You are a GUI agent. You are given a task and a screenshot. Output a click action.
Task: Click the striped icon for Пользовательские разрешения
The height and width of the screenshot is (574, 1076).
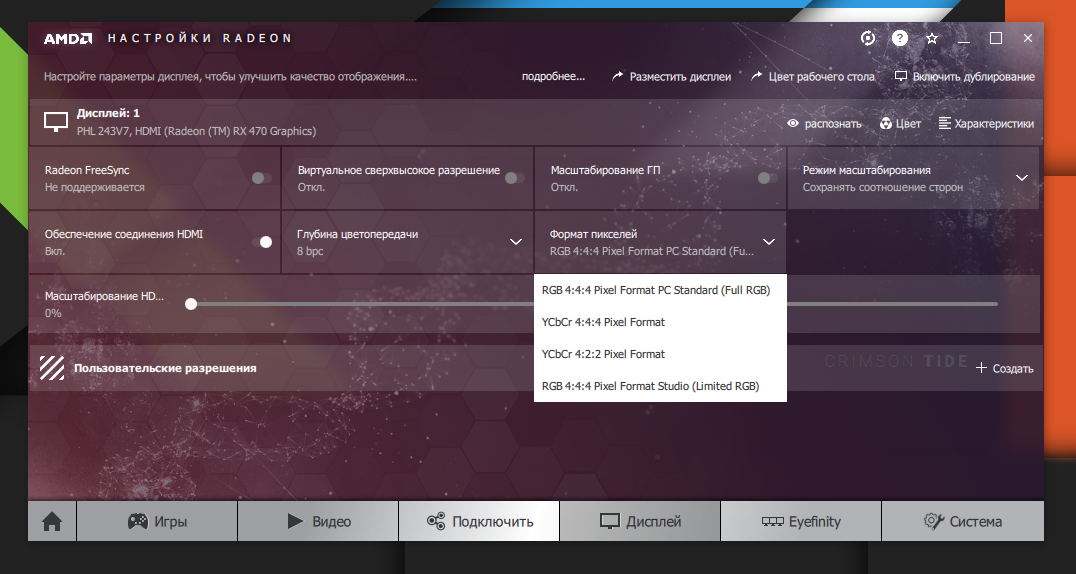click(x=52, y=368)
